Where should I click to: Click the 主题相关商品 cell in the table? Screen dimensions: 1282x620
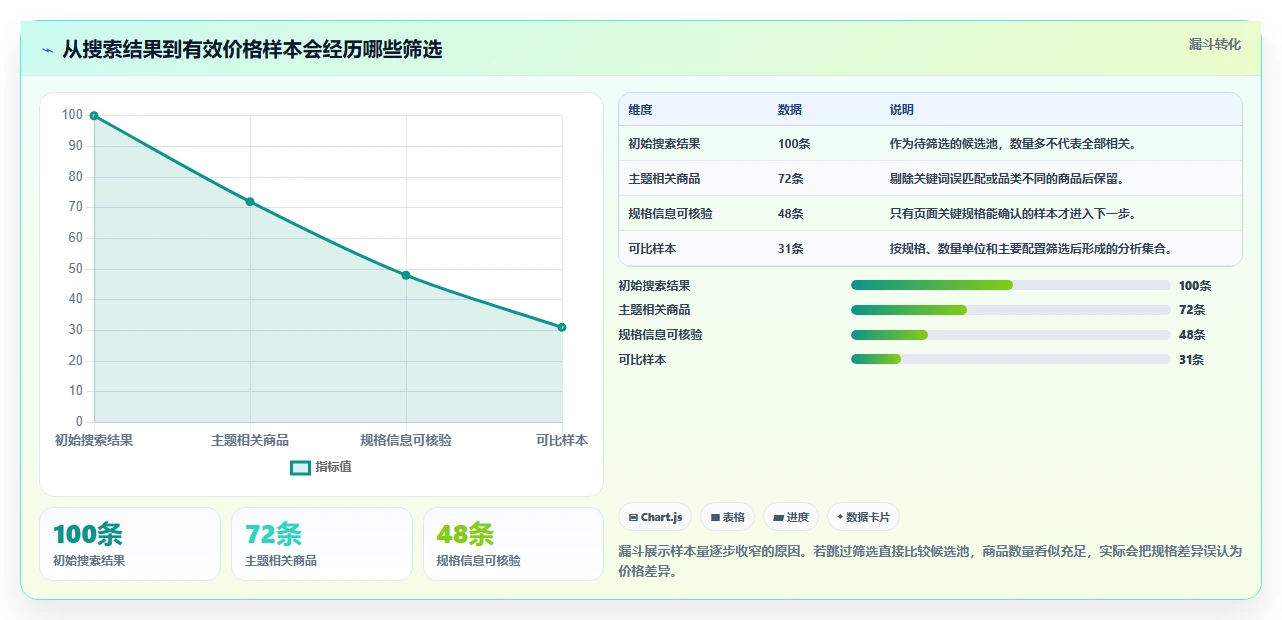(x=664, y=179)
